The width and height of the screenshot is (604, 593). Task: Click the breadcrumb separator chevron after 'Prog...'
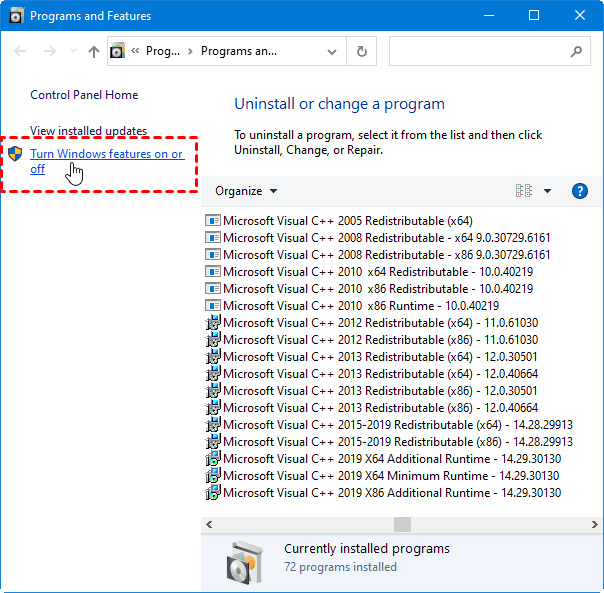point(190,52)
